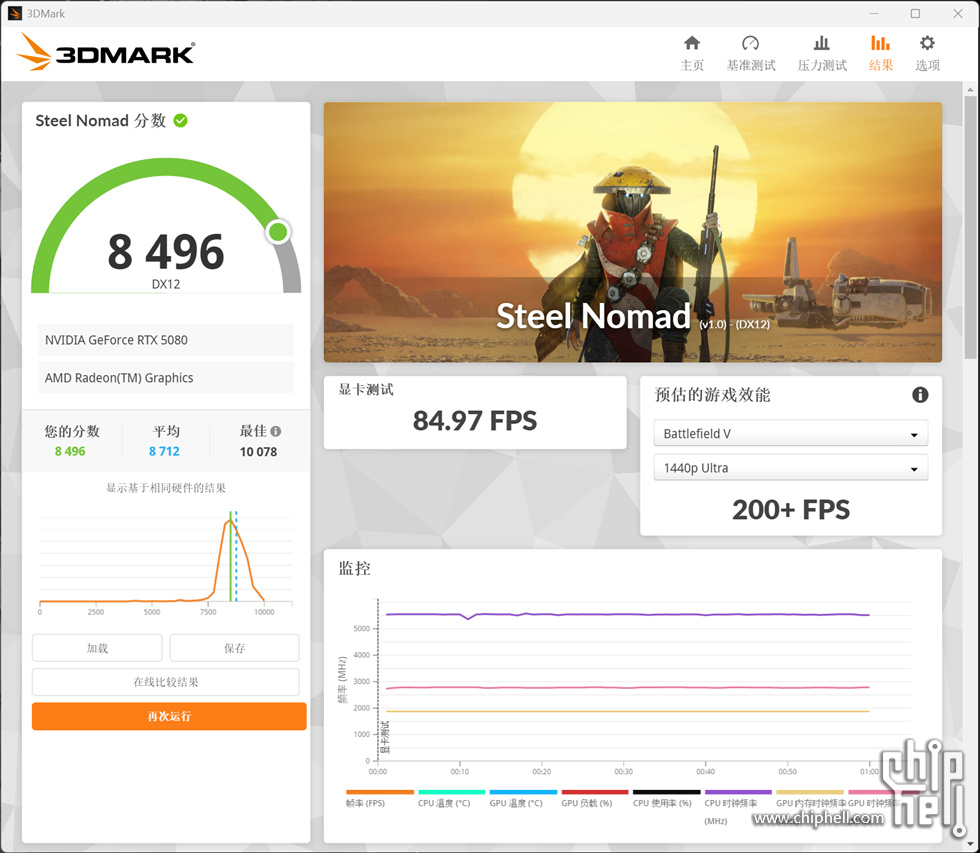Open info icon for 预估的游戏效能
The height and width of the screenshot is (853, 980).
point(920,395)
